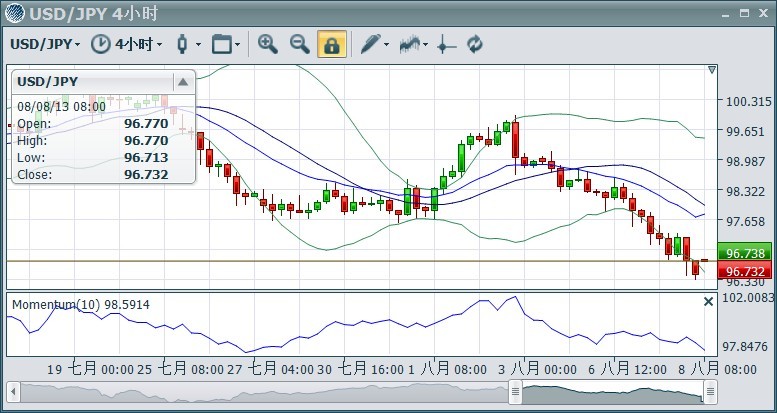777x413 pixels.
Task: Expand the indicators dropdown arrow
Action: 426,45
